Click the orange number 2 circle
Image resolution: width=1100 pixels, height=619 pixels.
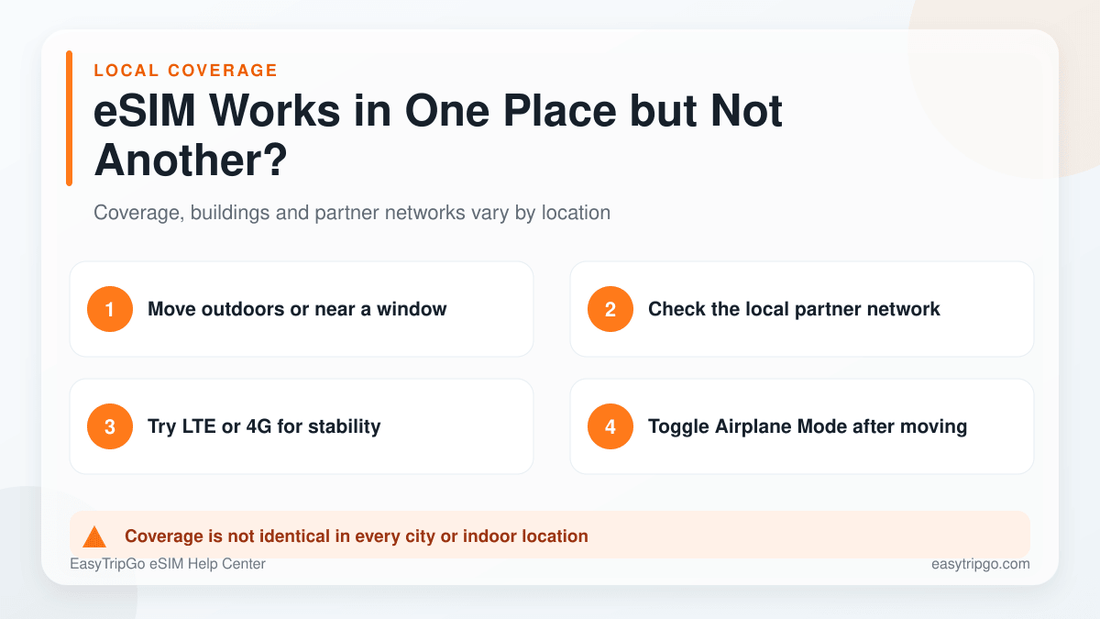click(610, 309)
